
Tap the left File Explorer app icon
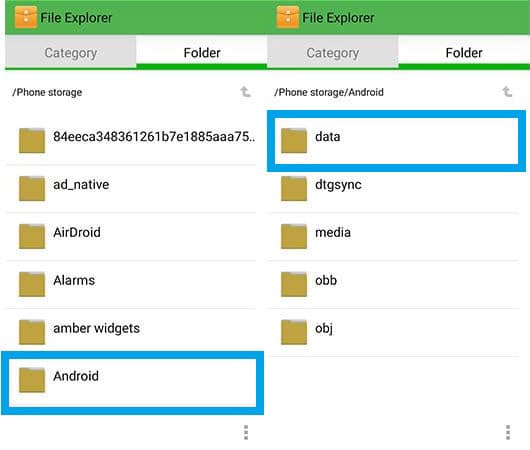pos(25,18)
